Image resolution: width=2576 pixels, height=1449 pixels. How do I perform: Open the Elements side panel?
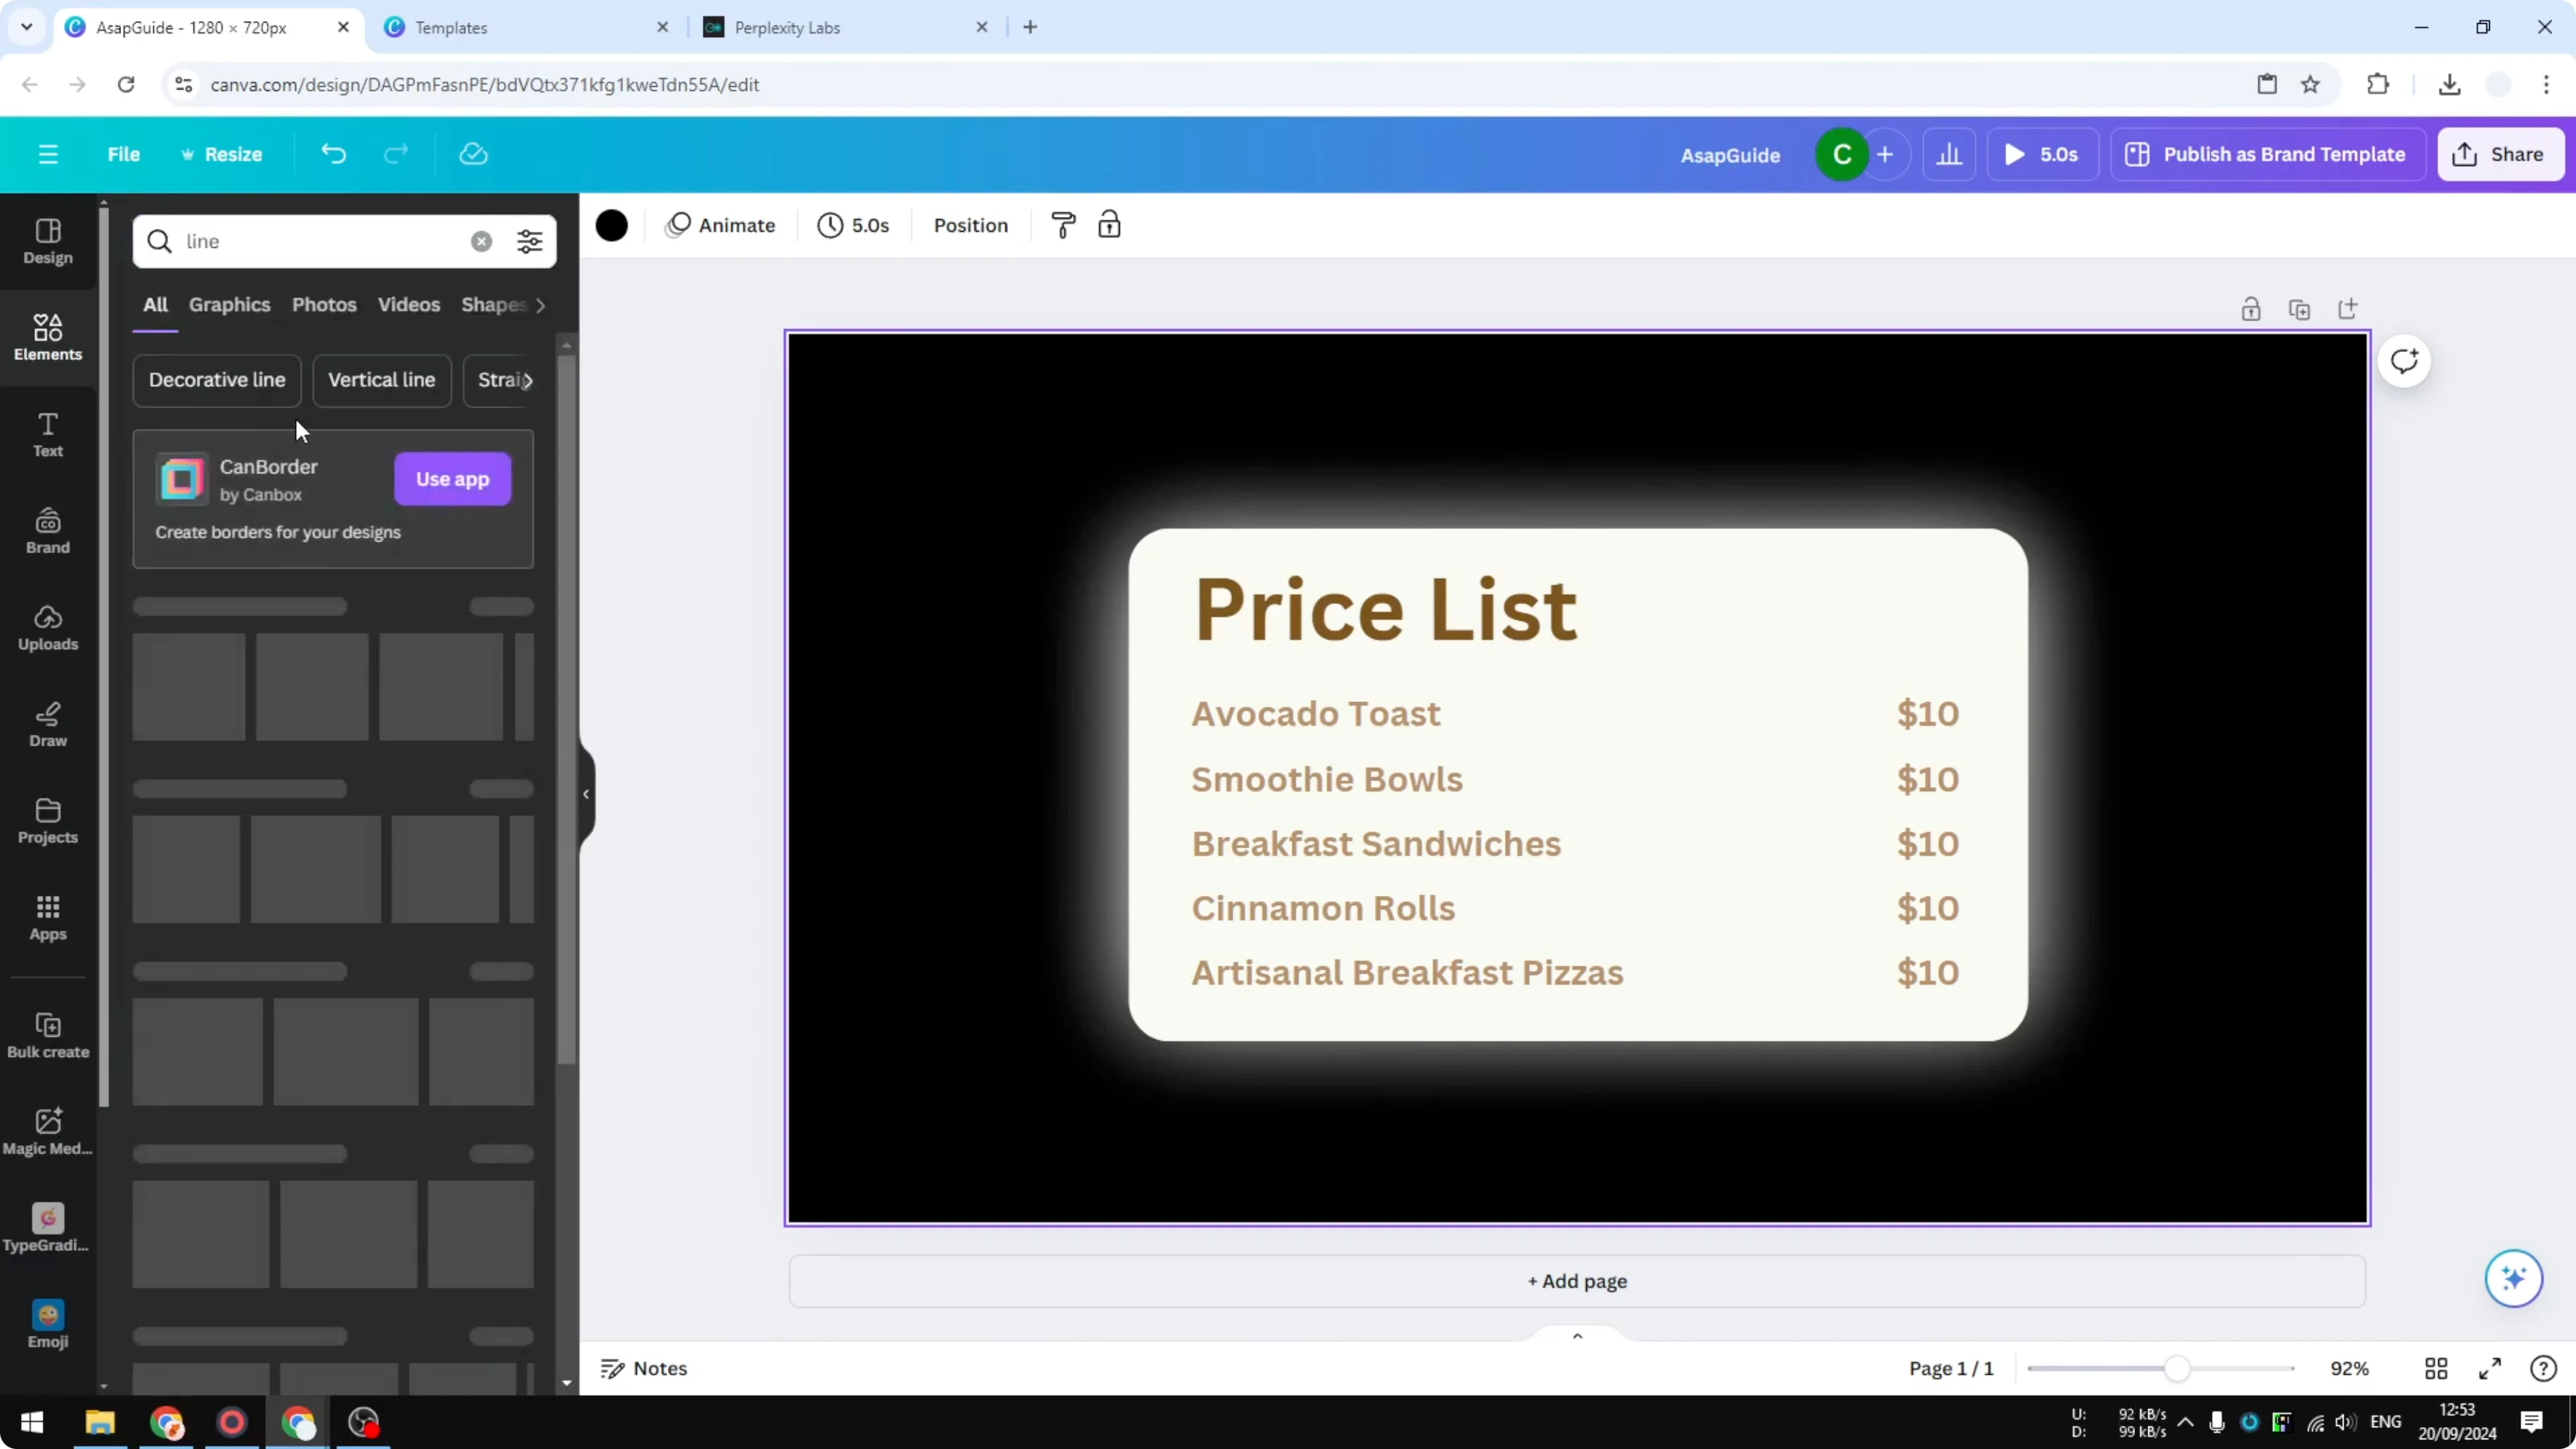[48, 338]
